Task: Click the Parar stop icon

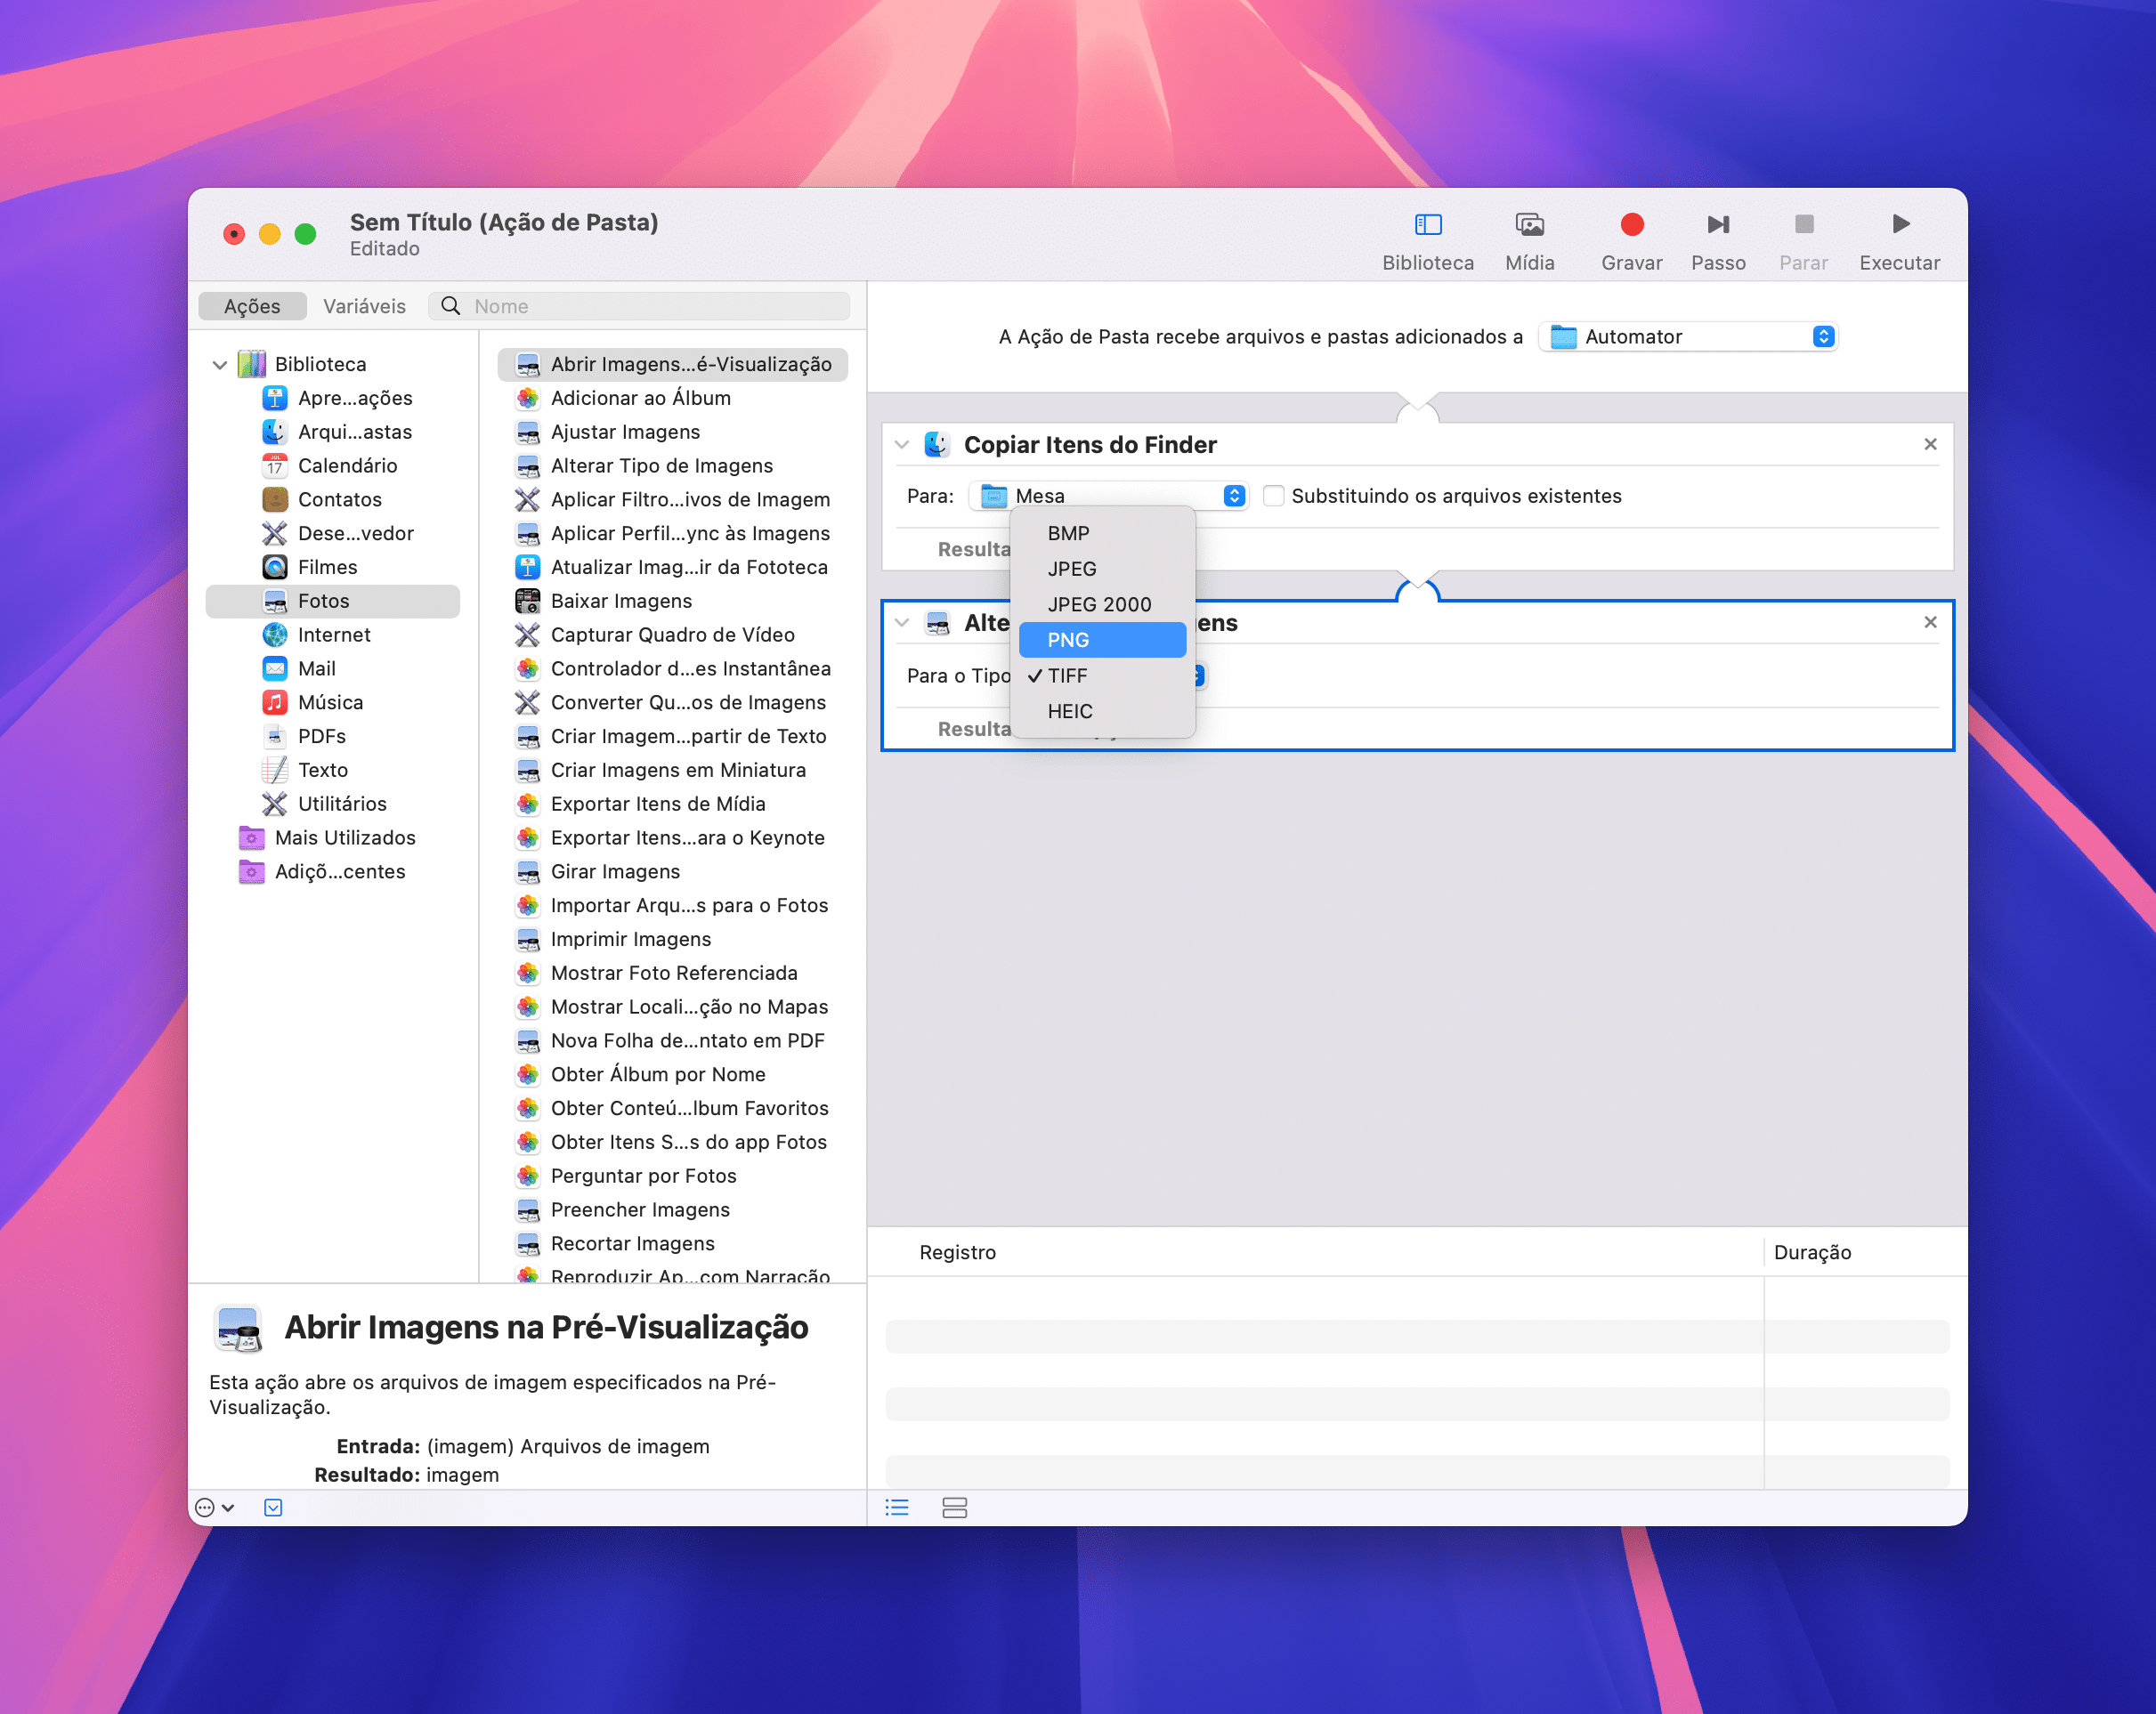Action: 1803,225
